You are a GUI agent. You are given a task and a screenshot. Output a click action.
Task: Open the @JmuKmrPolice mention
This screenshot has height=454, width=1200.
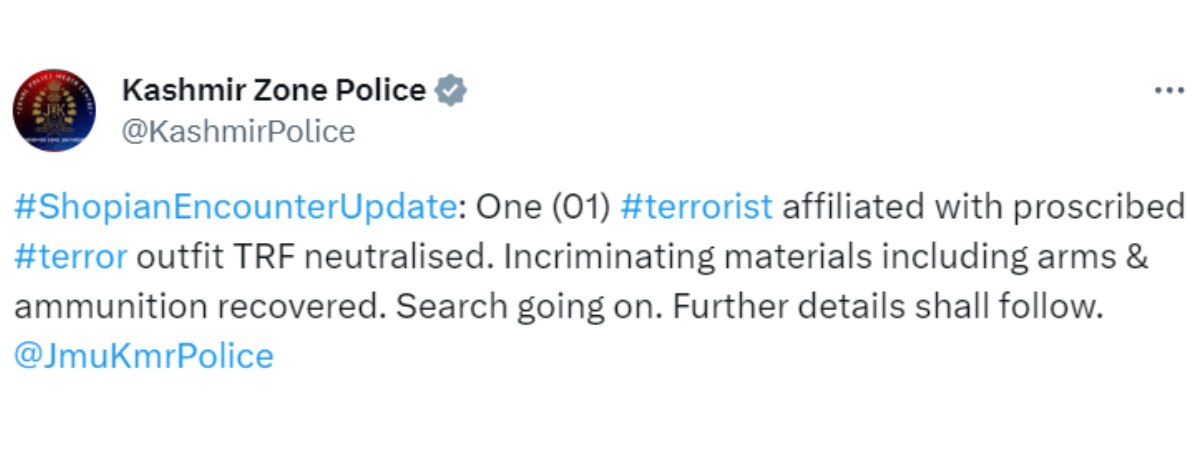(x=143, y=355)
